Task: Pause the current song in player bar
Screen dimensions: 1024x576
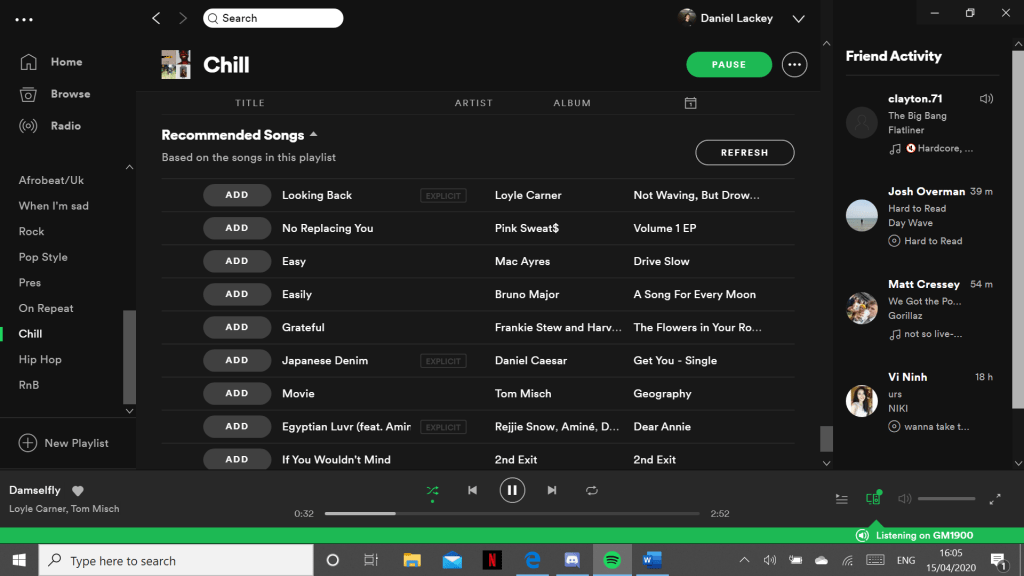Action: [x=512, y=490]
